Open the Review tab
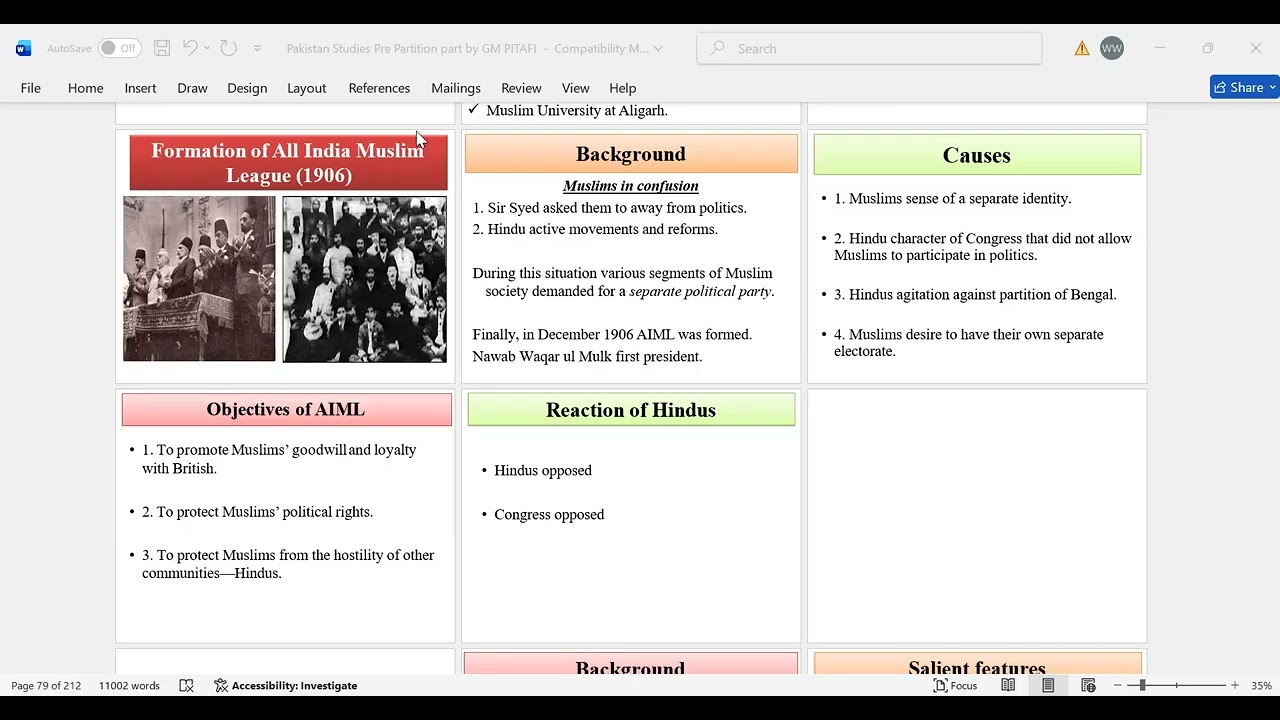The width and height of the screenshot is (1280, 720). click(521, 88)
